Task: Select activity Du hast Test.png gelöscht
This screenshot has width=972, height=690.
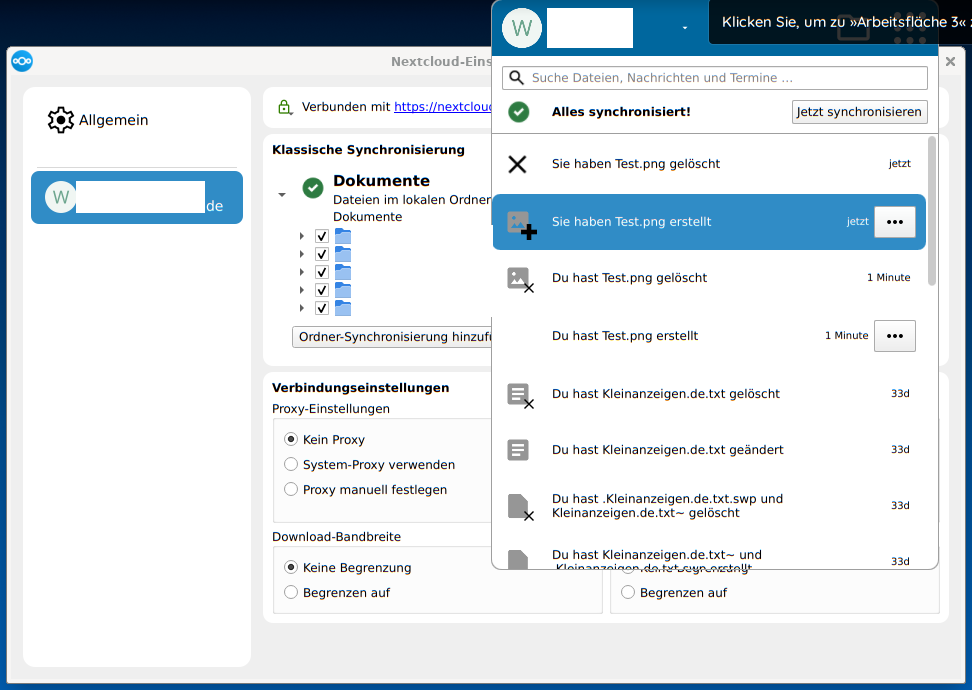Action: [x=709, y=278]
